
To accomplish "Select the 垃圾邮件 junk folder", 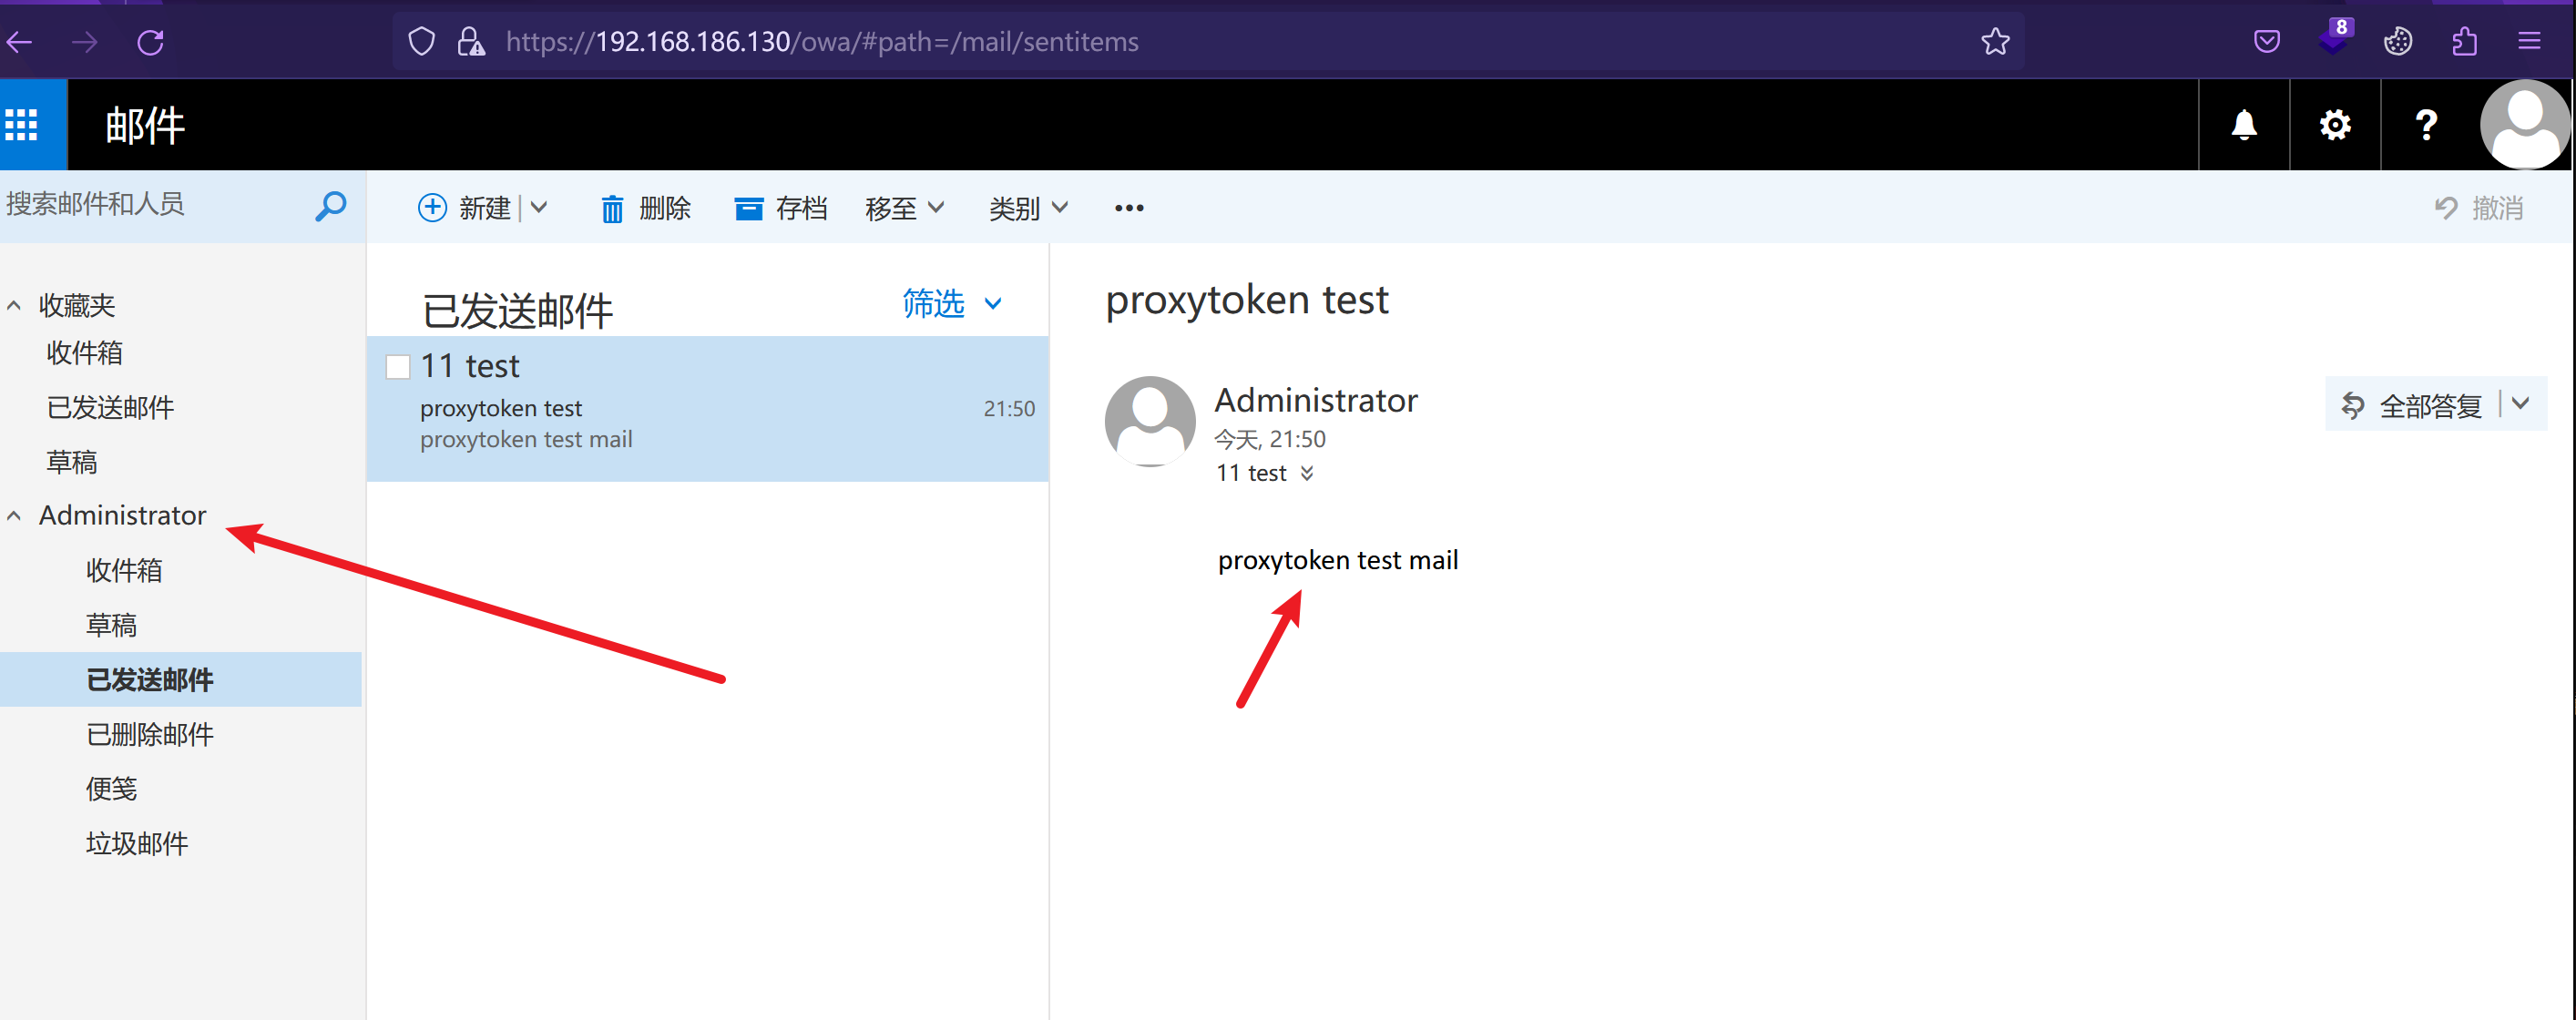I will [x=137, y=843].
